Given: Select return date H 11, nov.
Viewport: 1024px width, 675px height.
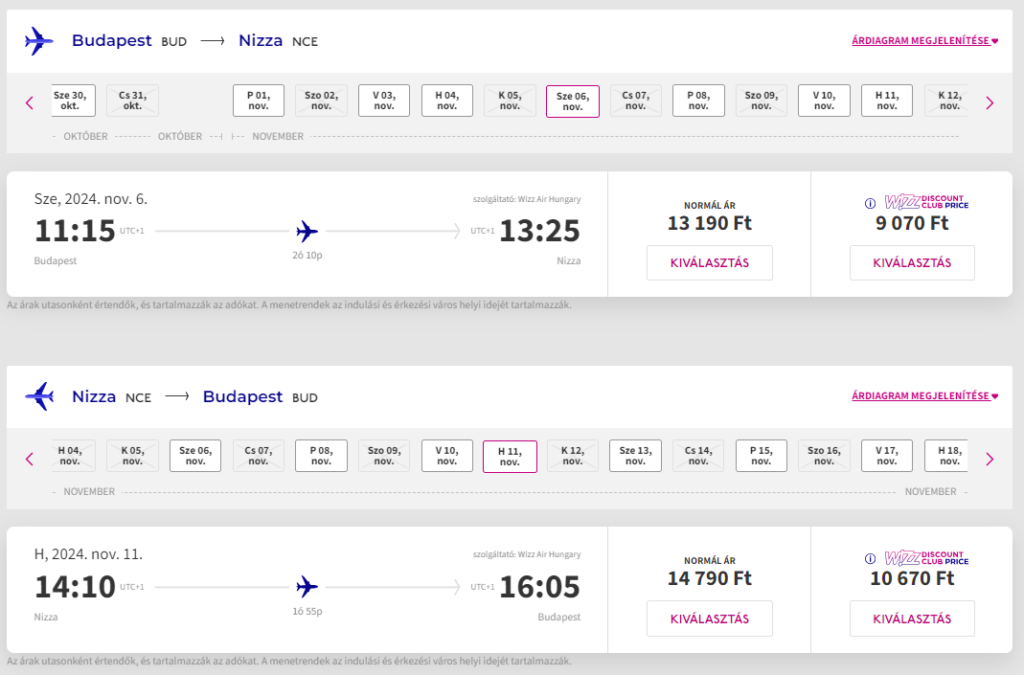Looking at the screenshot, I should pyautogui.click(x=509, y=456).
